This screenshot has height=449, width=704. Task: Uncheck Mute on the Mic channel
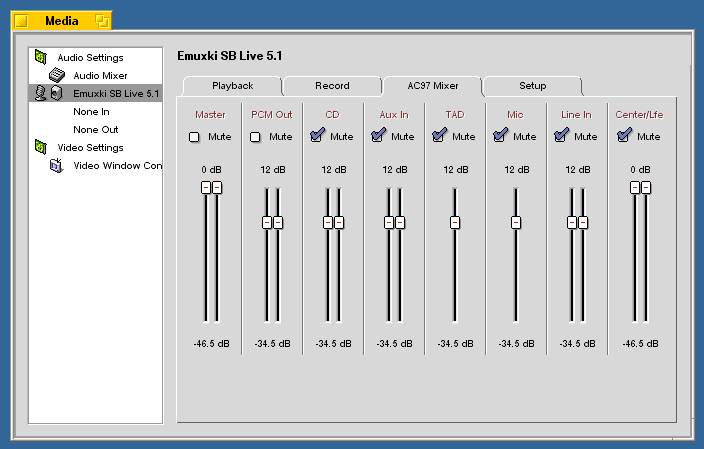(500, 137)
